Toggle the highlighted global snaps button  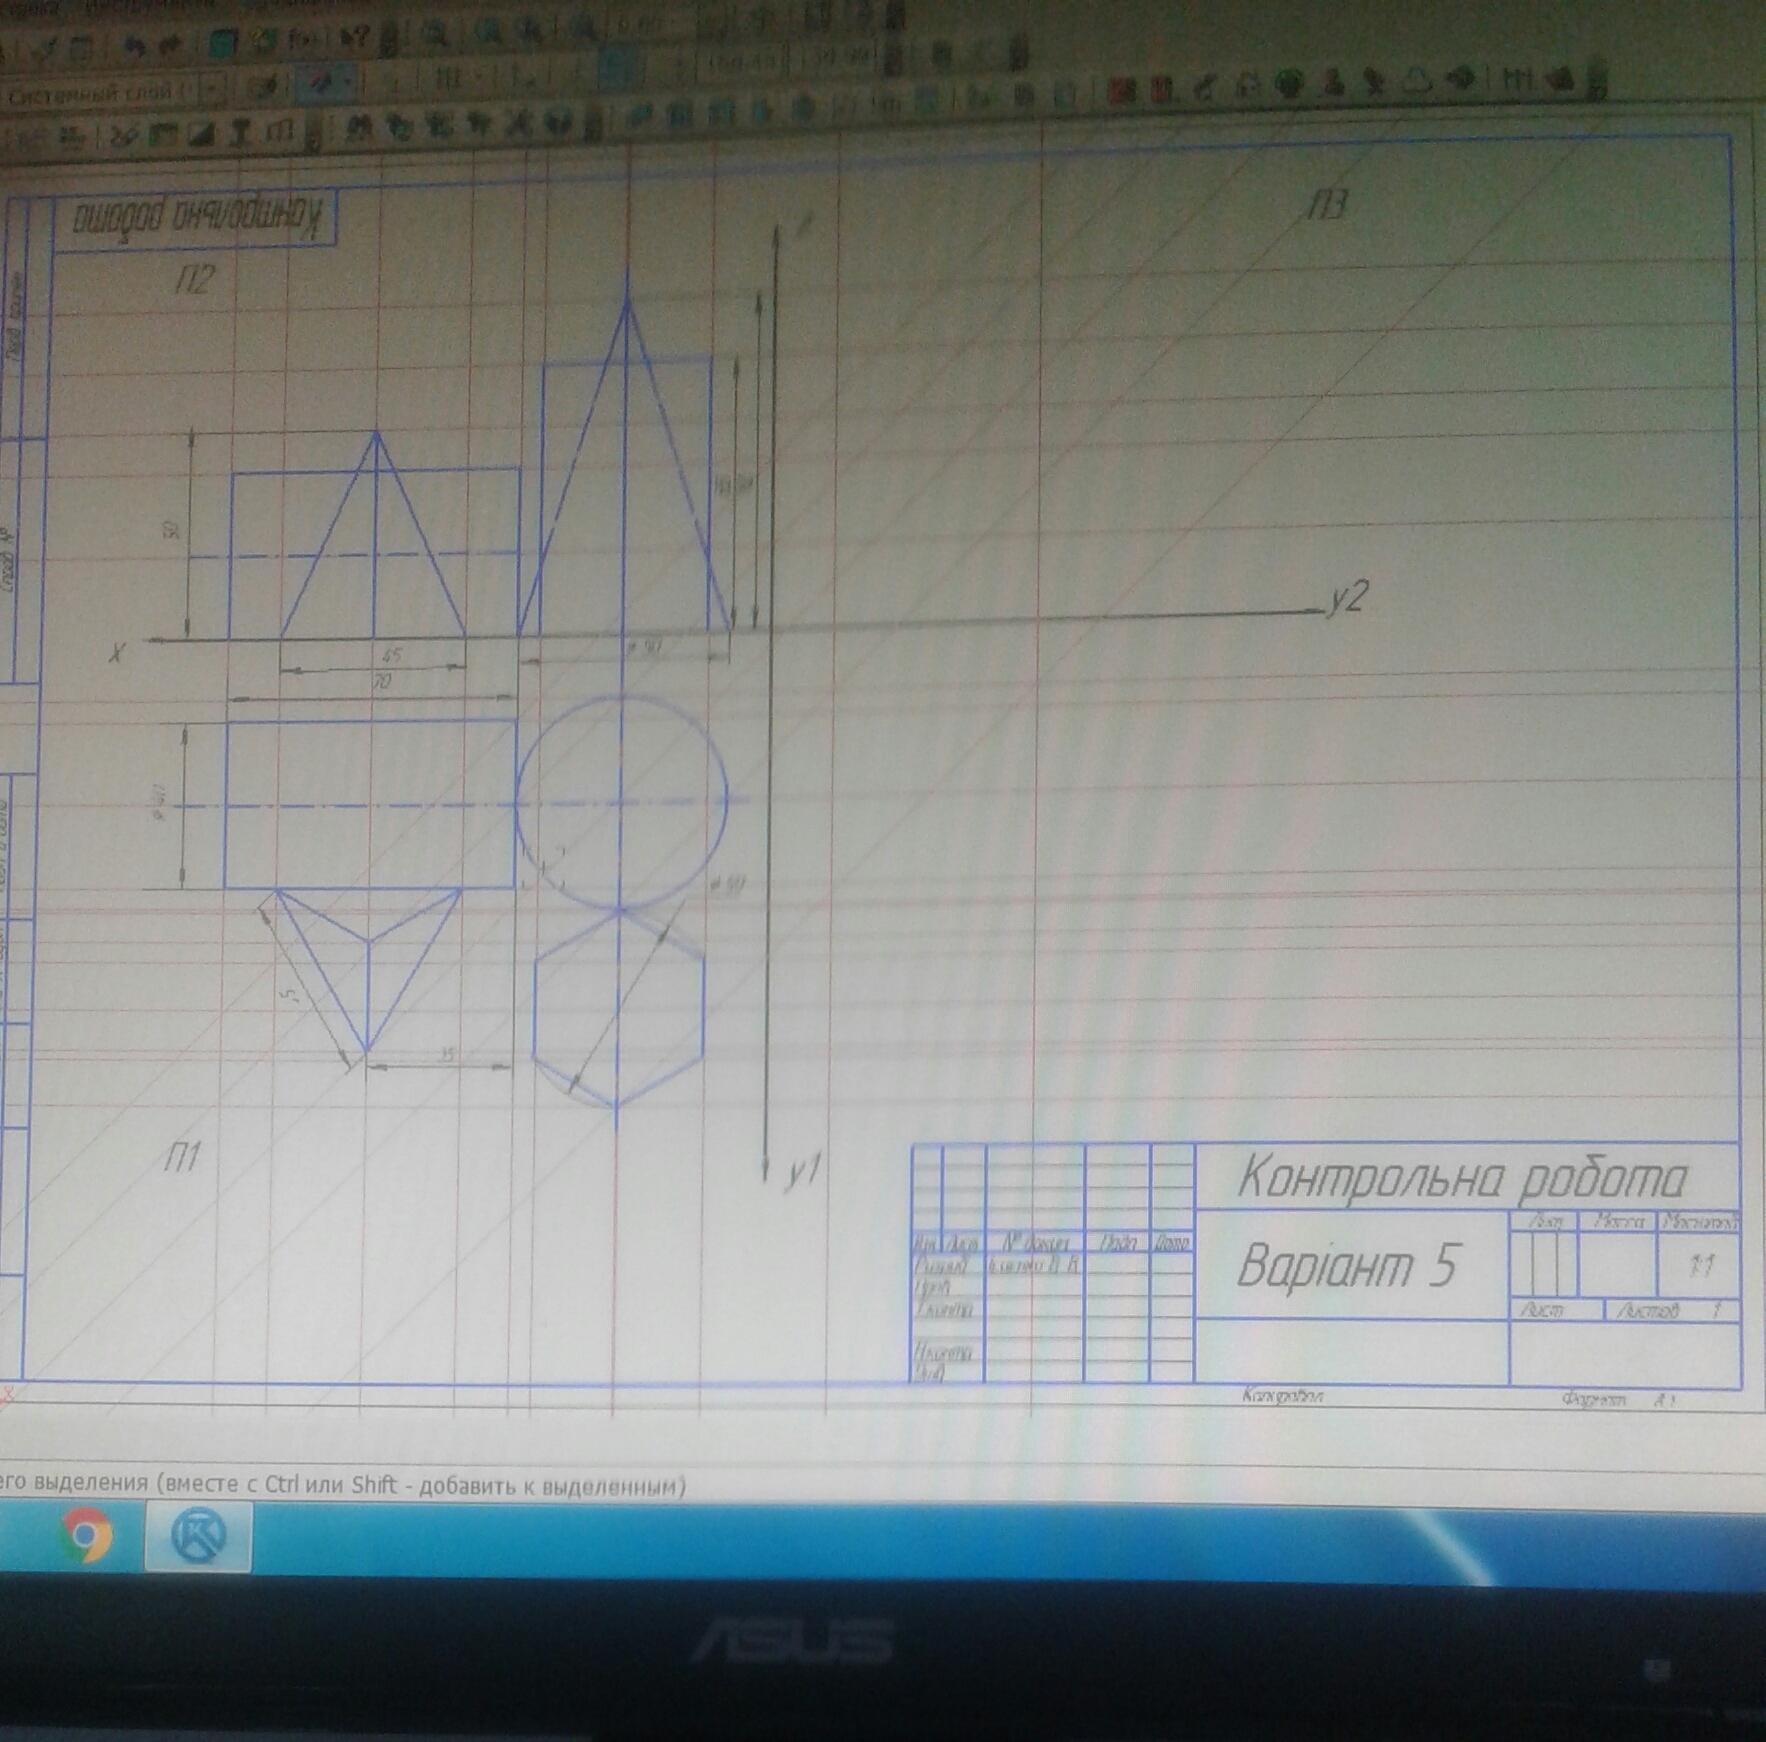point(318,84)
